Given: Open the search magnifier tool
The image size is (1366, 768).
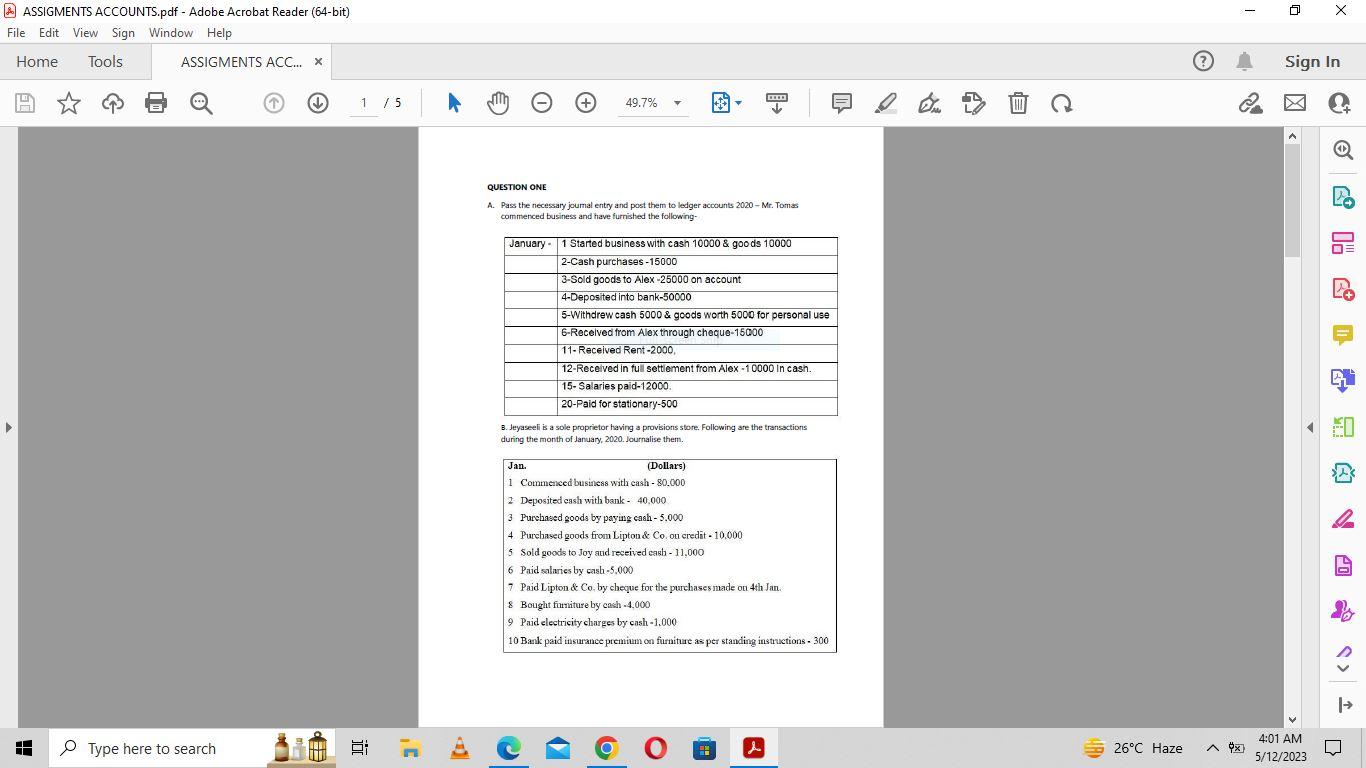Looking at the screenshot, I should (1342, 149).
